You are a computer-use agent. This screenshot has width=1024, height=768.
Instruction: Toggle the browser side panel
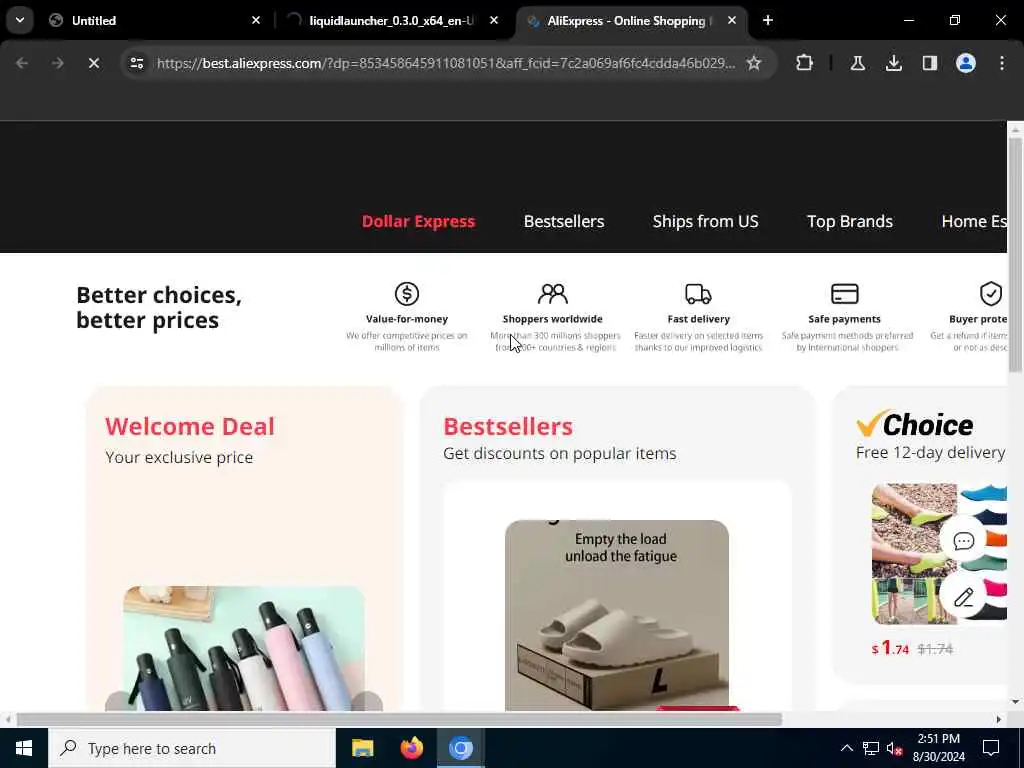pyautogui.click(x=929, y=63)
